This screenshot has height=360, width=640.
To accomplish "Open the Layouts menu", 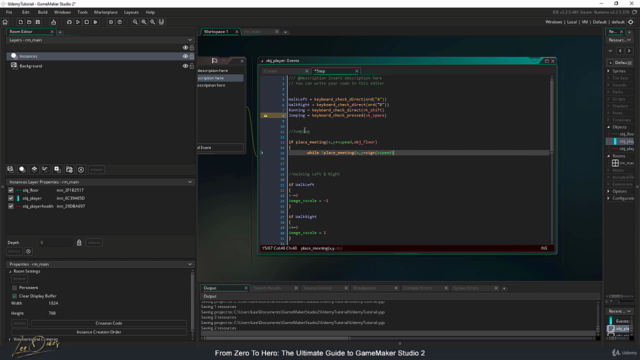I will [x=131, y=12].
